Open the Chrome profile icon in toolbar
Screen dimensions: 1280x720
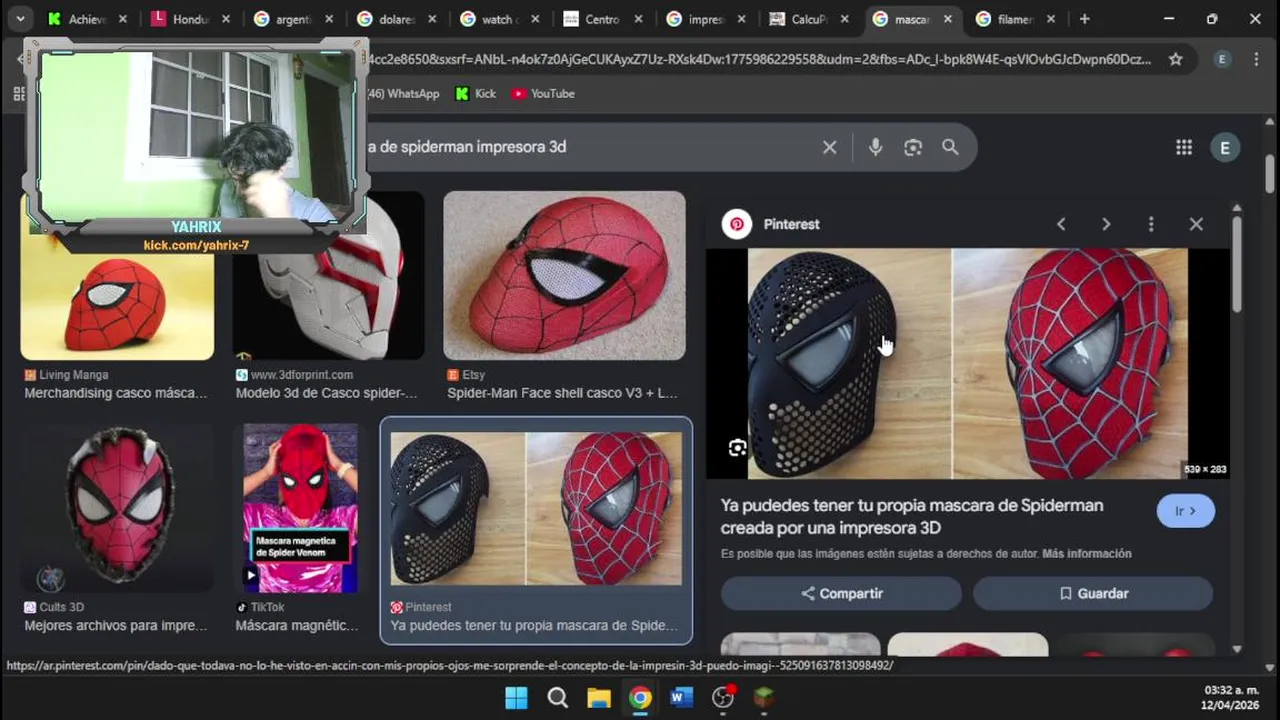point(1222,59)
